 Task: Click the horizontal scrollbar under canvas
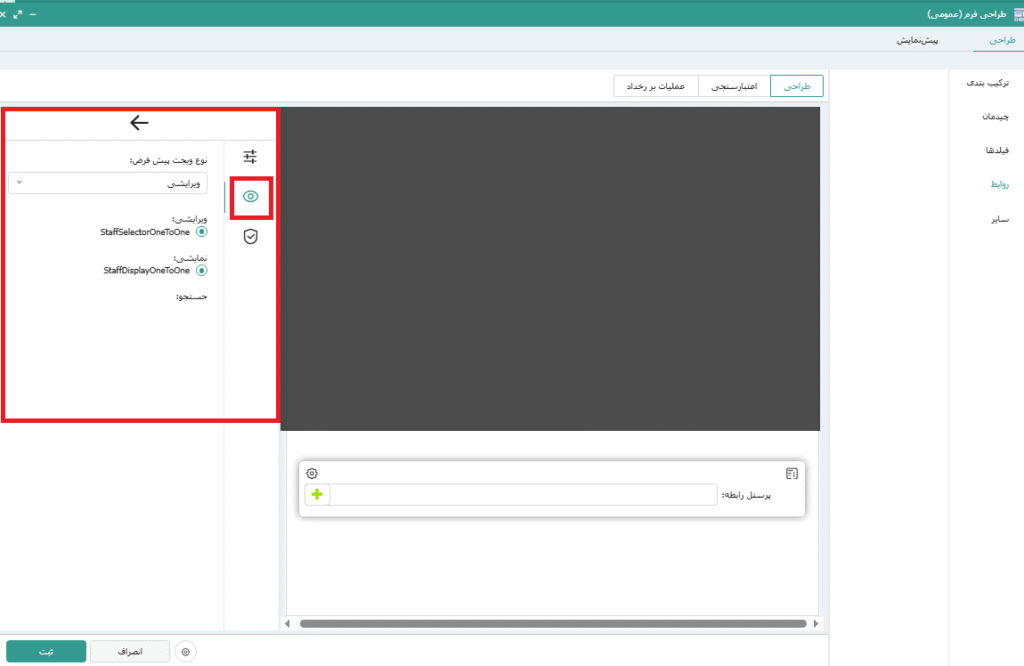click(552, 624)
